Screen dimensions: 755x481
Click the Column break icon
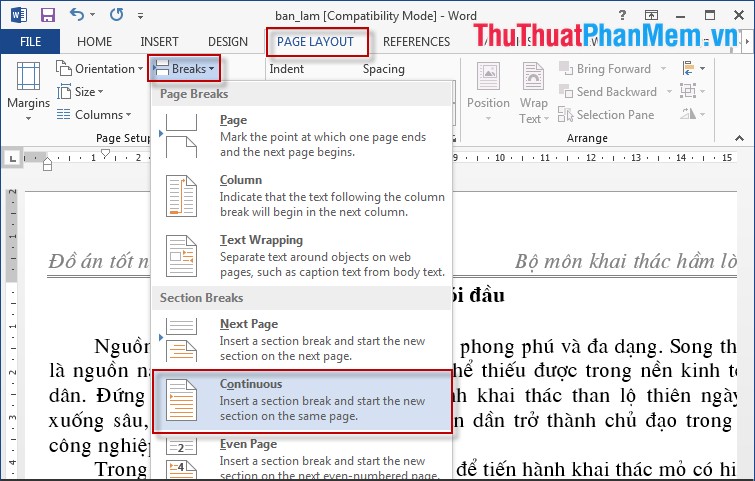pos(181,196)
